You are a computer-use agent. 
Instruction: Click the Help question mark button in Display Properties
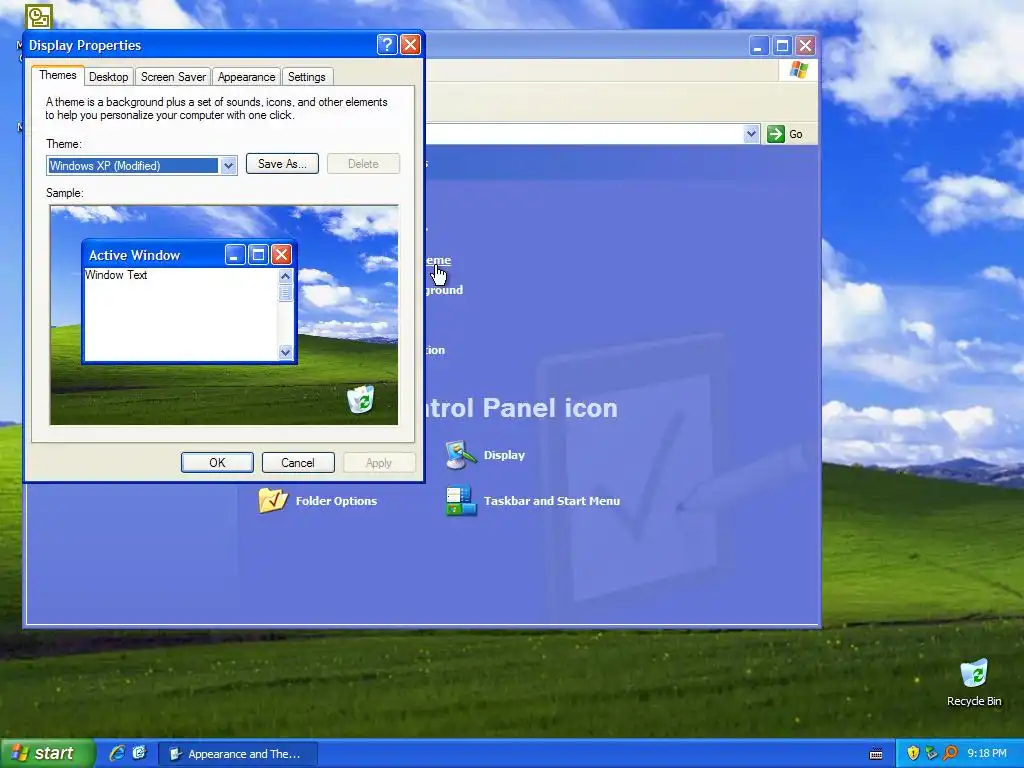[387, 44]
